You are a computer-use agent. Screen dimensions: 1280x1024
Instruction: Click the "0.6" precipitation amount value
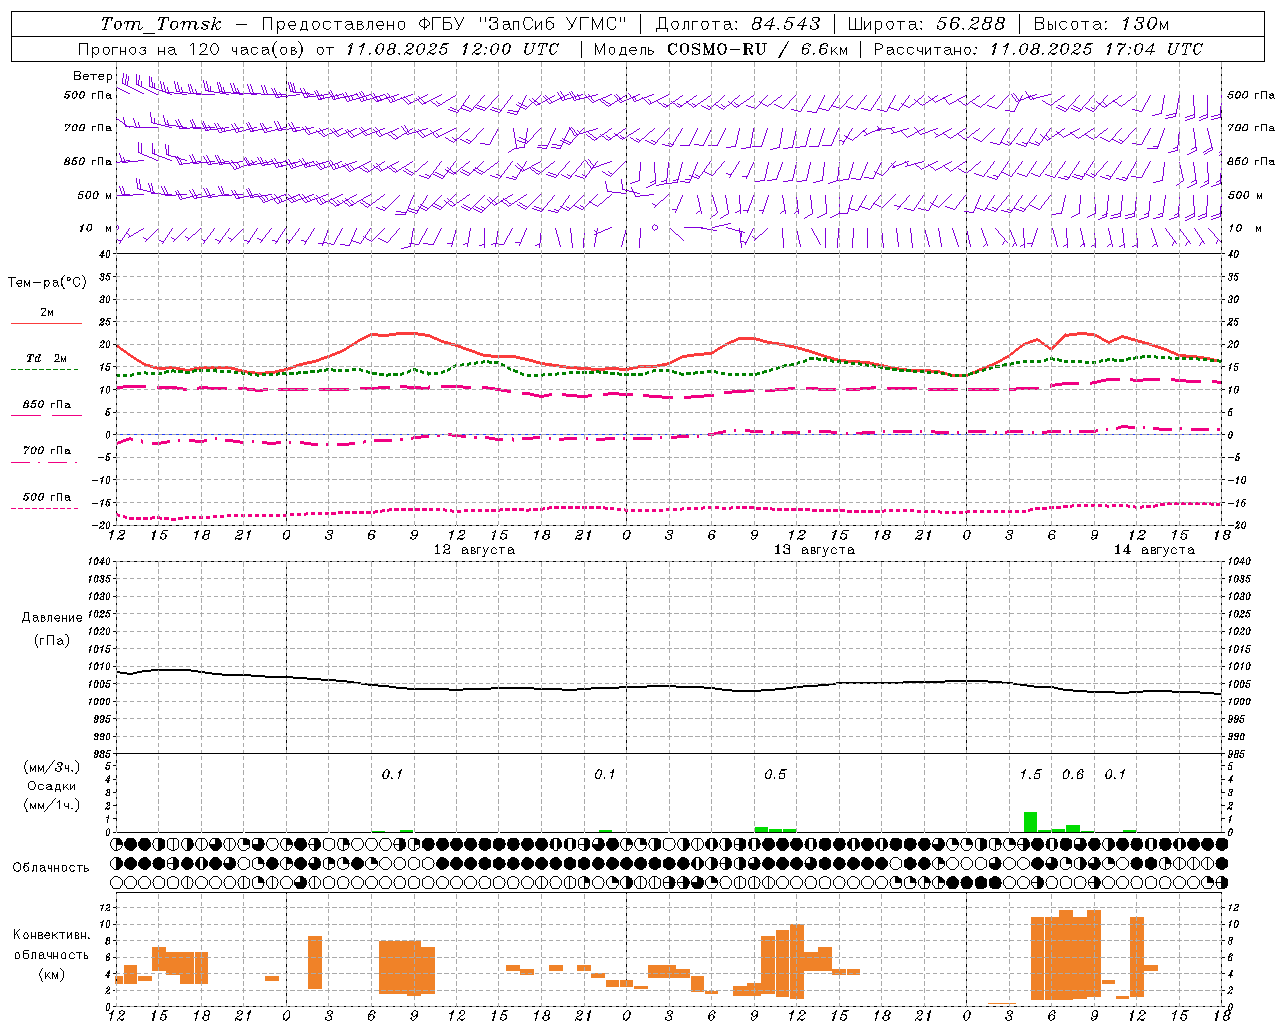pyautogui.click(x=1073, y=774)
